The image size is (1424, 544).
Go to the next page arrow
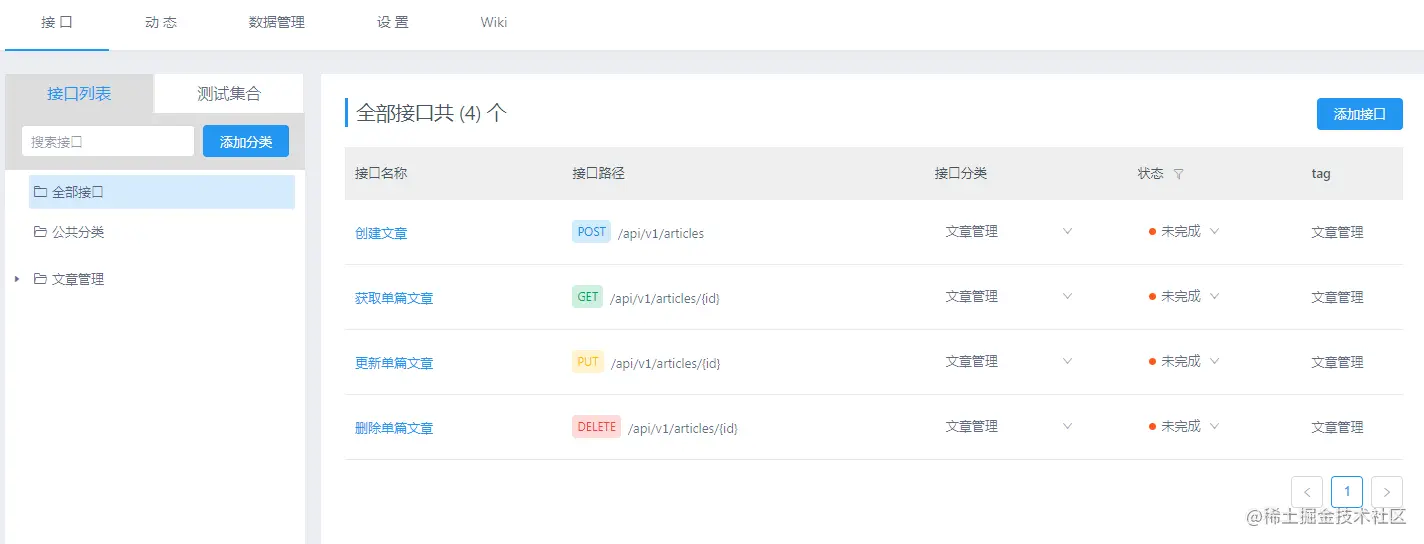coord(1387,492)
